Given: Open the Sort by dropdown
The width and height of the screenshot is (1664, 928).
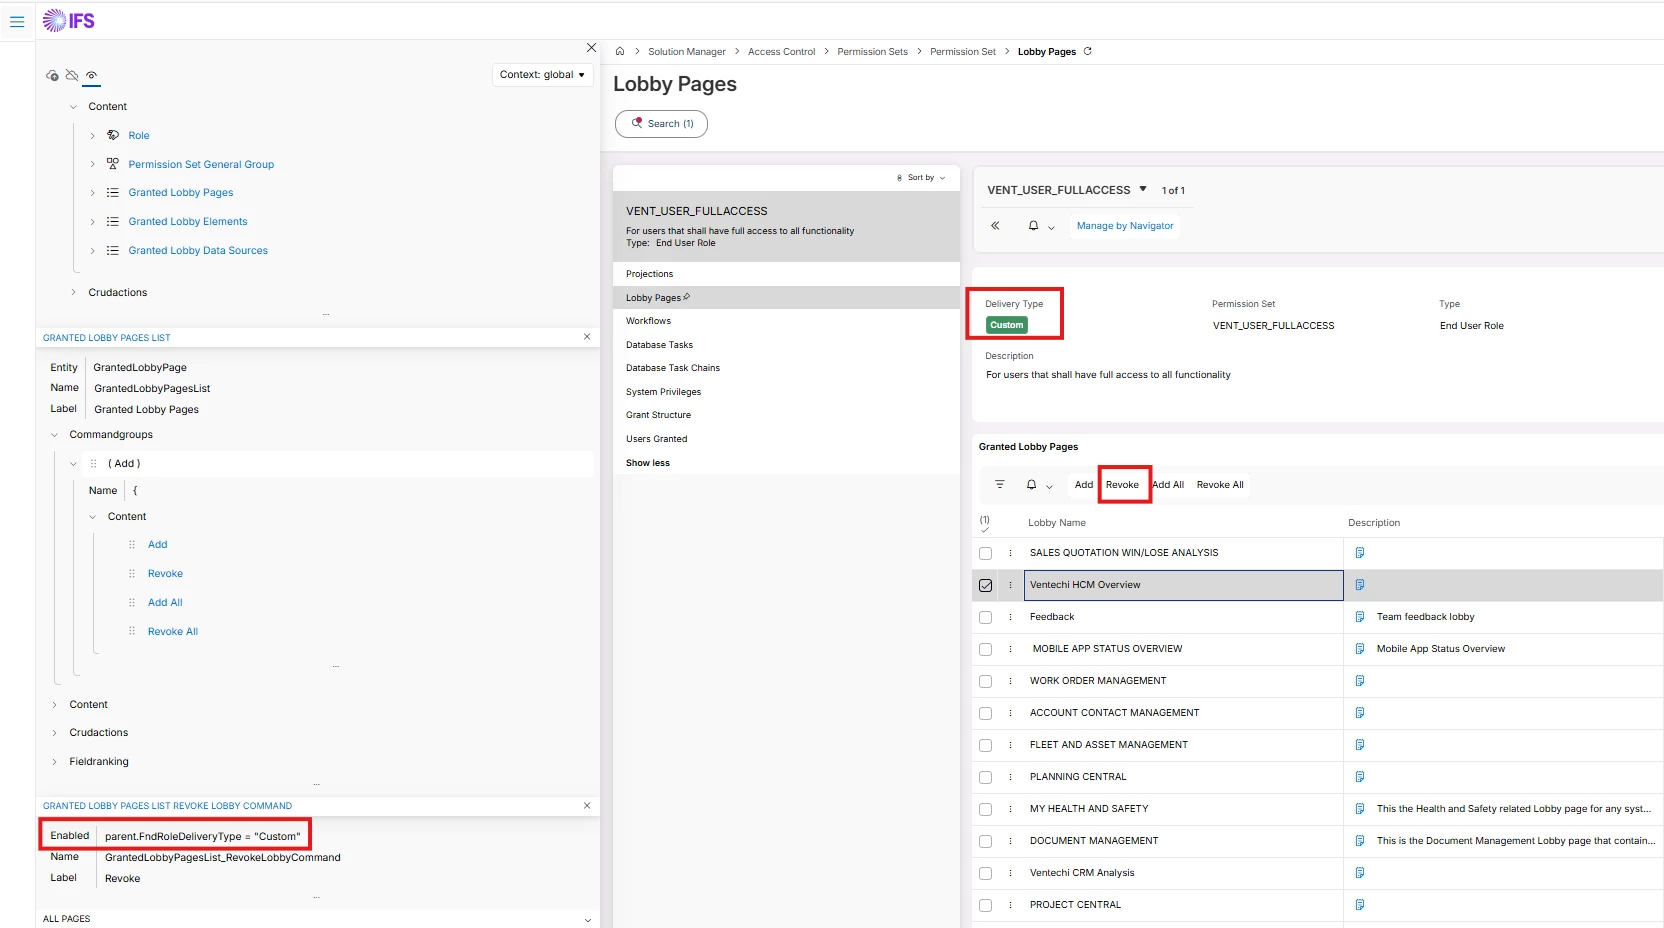Looking at the screenshot, I should tap(921, 178).
